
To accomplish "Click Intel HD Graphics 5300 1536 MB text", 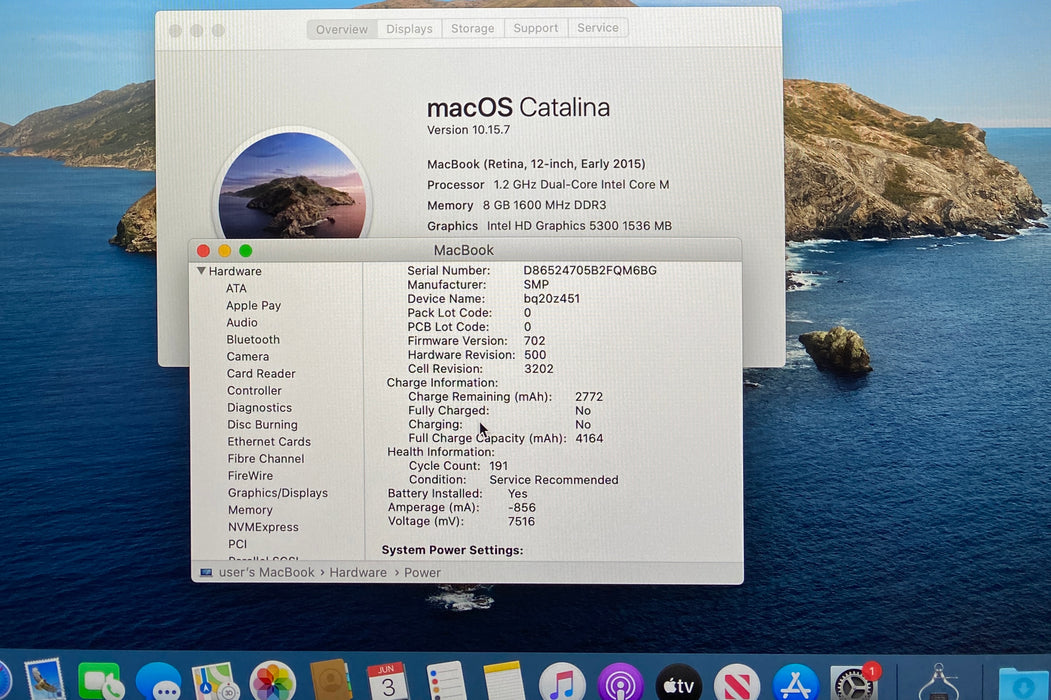I will pos(579,226).
